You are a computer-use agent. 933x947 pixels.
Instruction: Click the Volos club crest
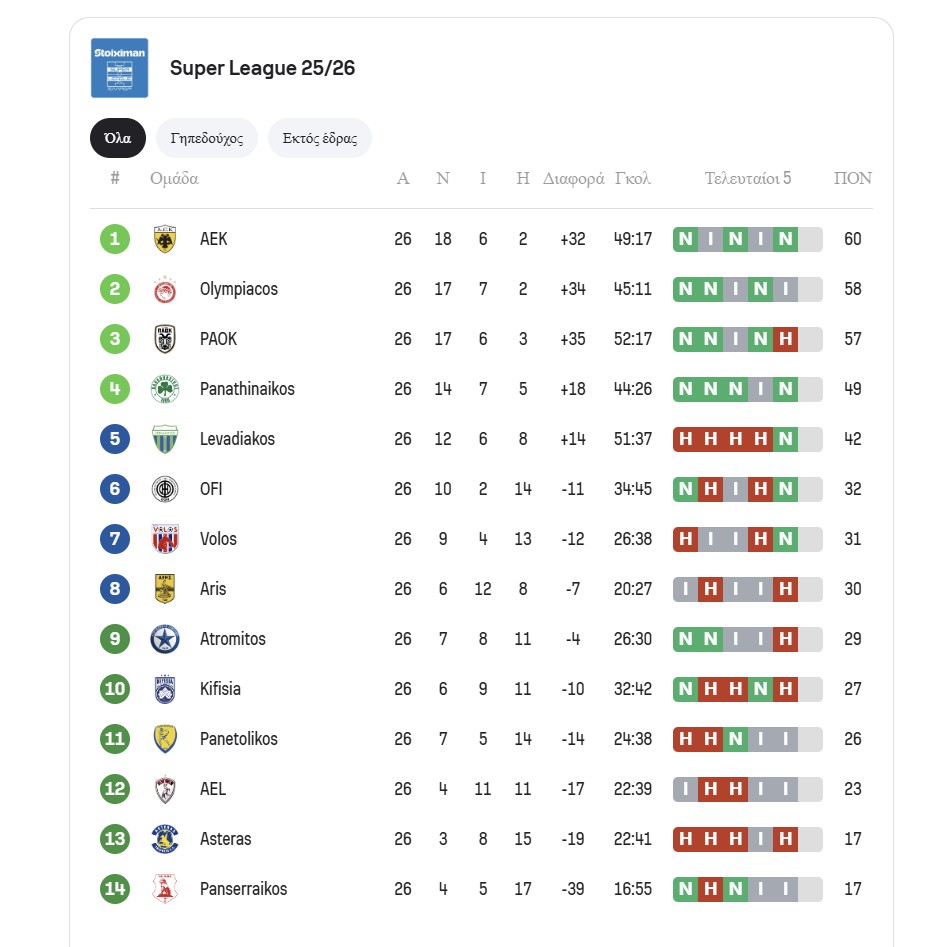(x=165, y=539)
